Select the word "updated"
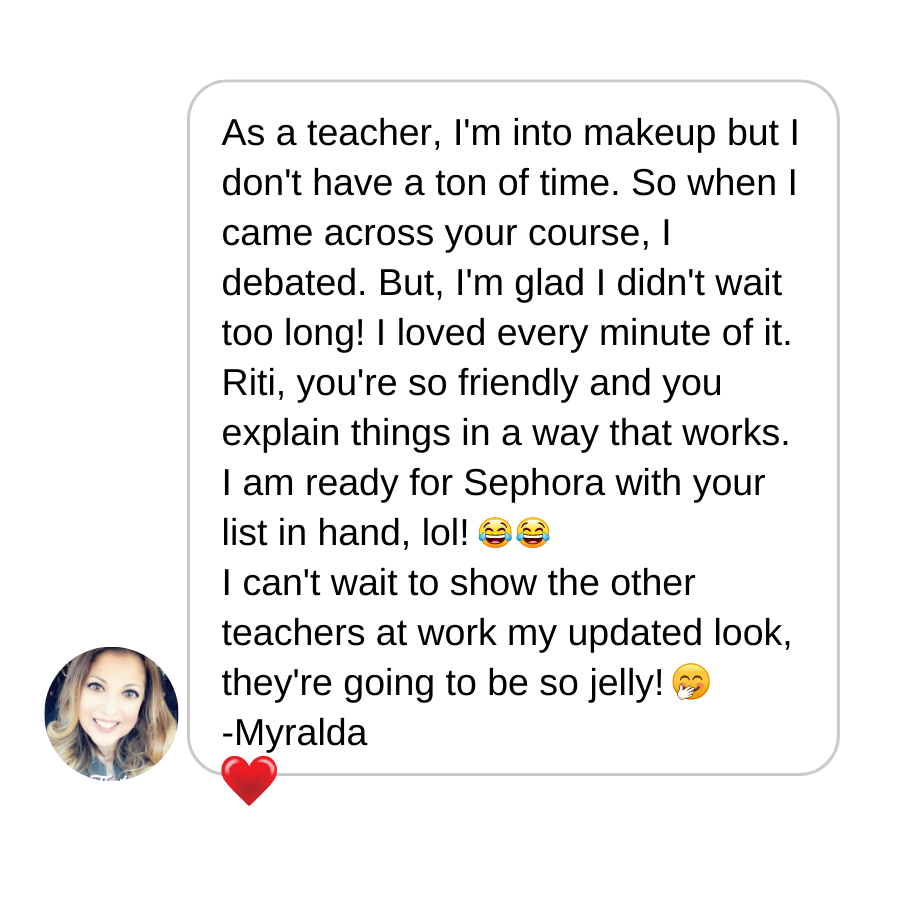900x900 pixels. (635, 633)
